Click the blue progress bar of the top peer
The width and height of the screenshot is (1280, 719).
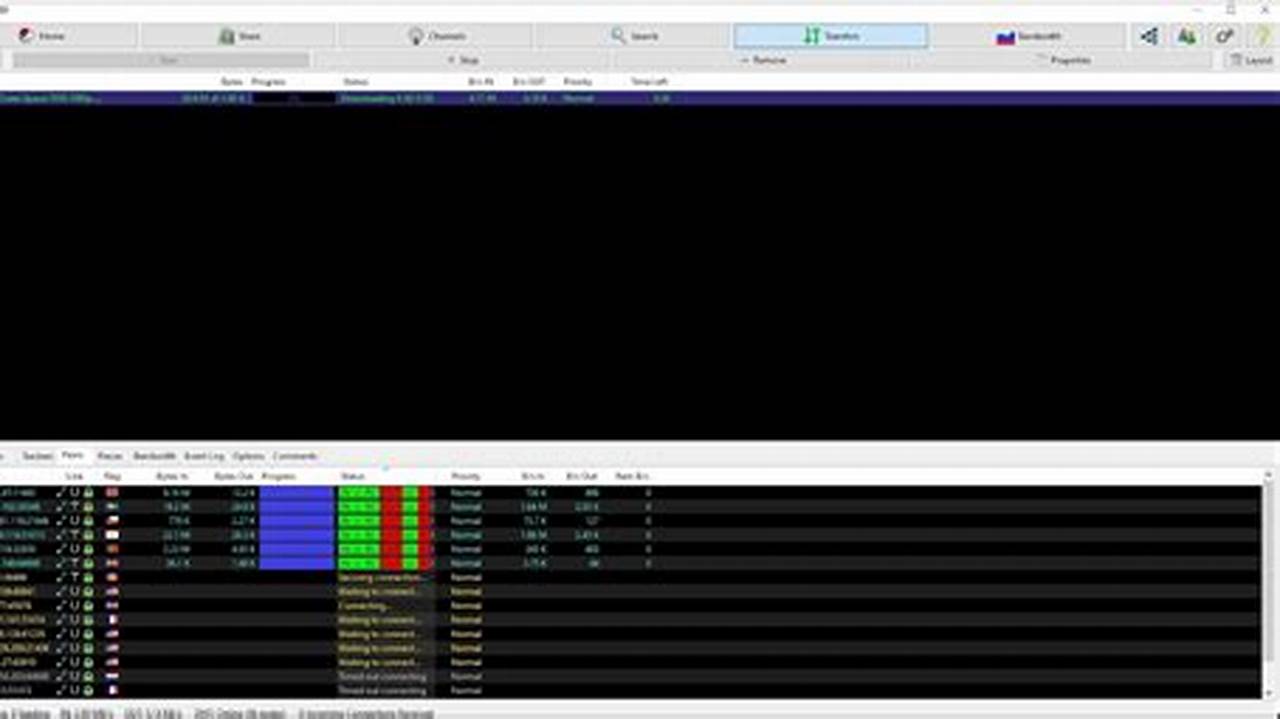click(295, 492)
